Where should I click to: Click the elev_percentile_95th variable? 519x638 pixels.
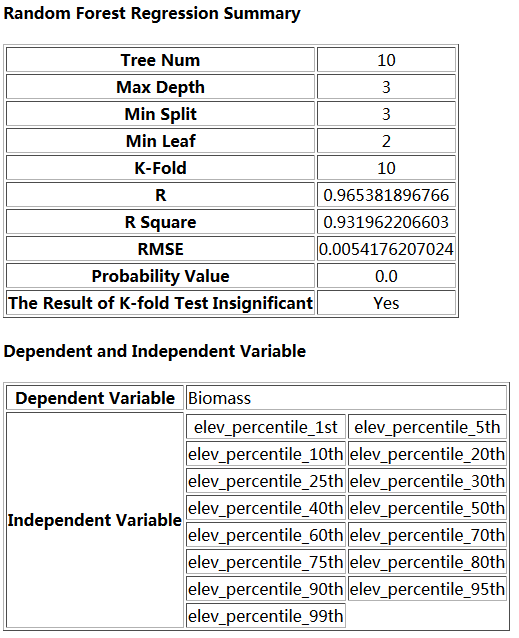tap(427, 589)
